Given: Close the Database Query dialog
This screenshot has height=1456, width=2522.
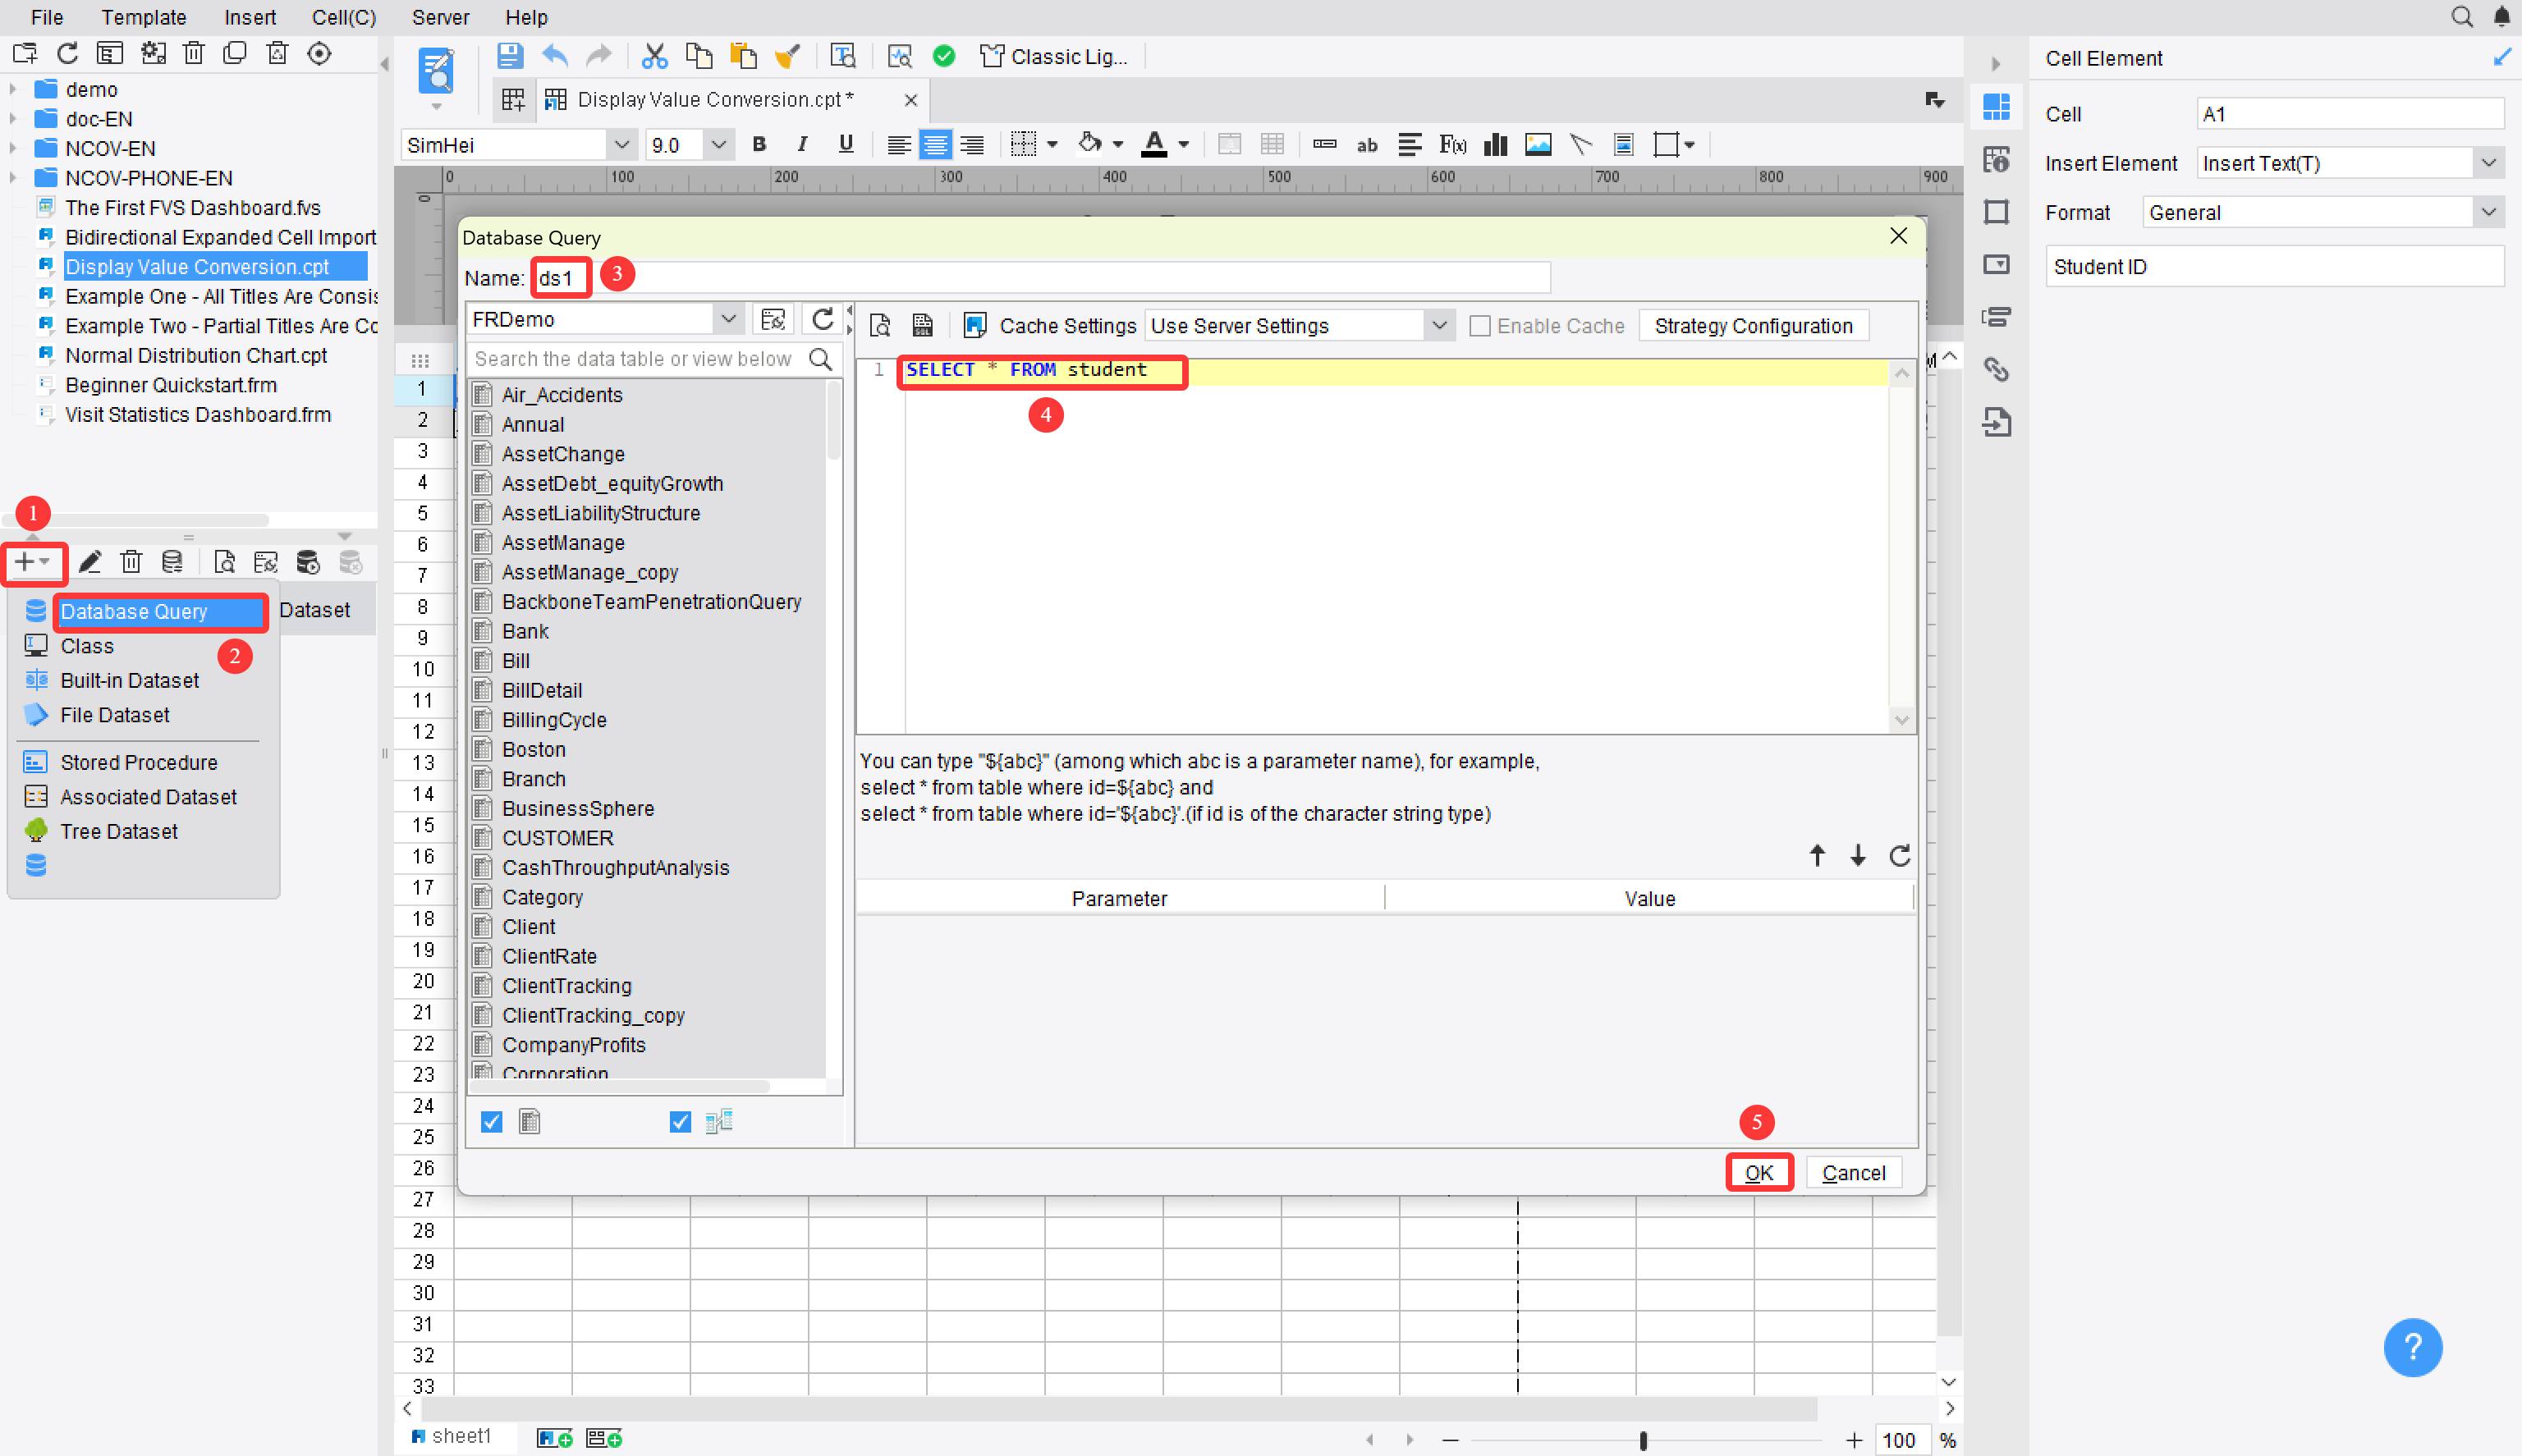Looking at the screenshot, I should [1899, 236].
